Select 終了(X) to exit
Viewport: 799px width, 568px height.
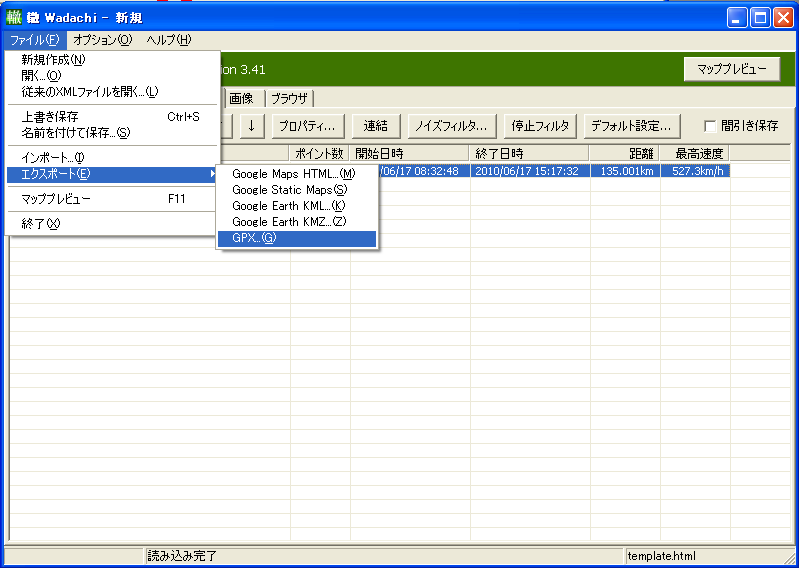click(112, 224)
